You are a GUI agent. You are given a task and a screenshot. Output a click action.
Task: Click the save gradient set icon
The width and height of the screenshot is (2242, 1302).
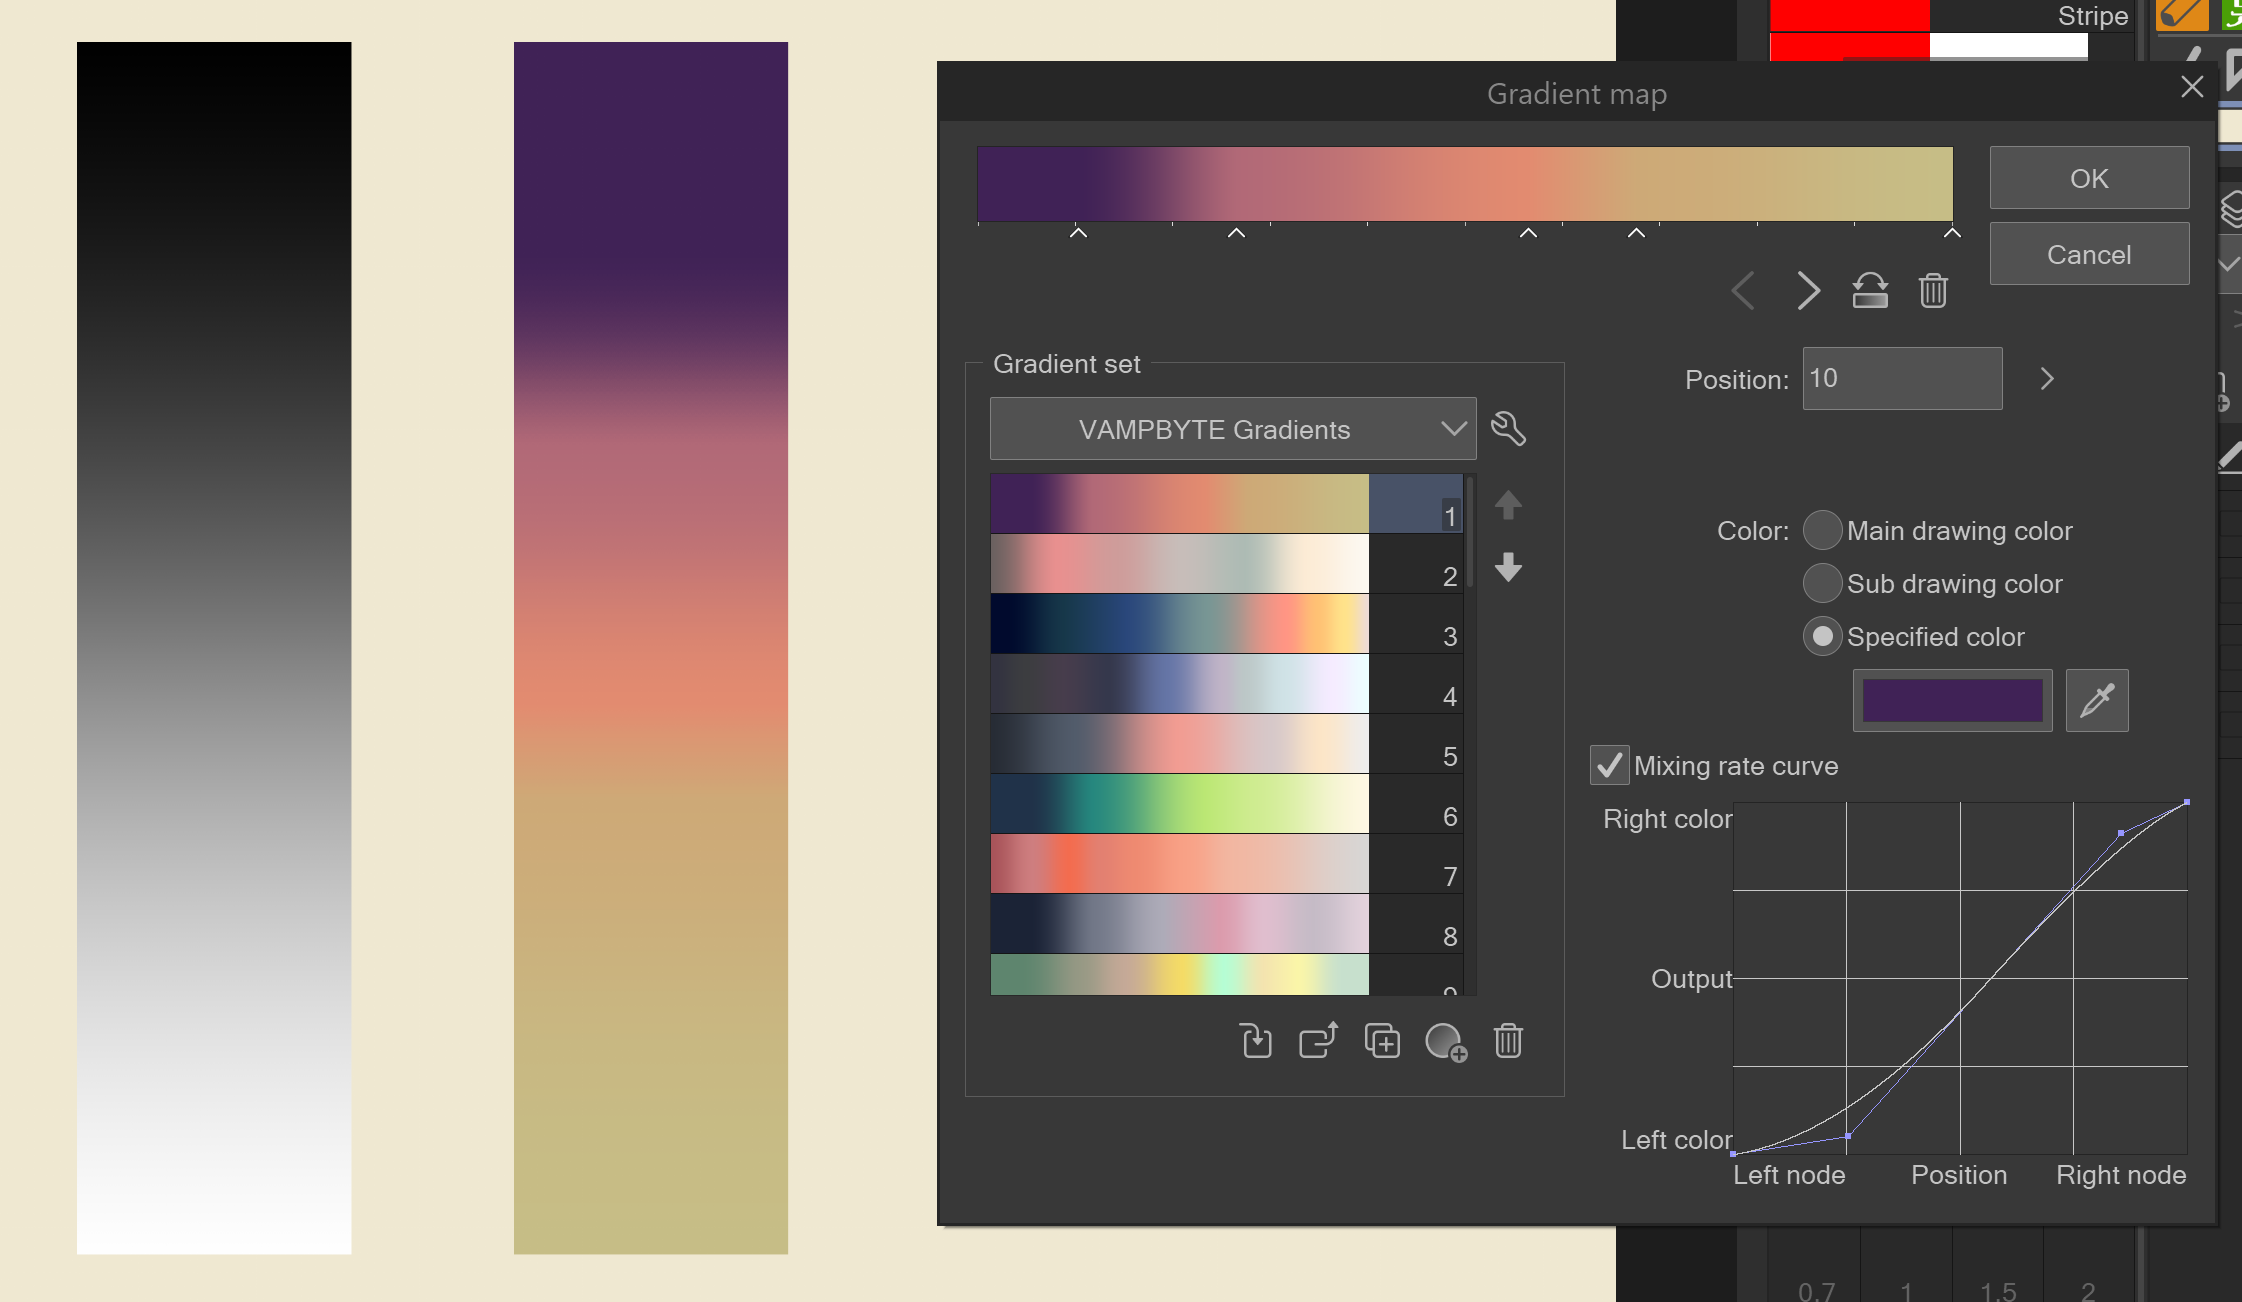(x=1317, y=1042)
